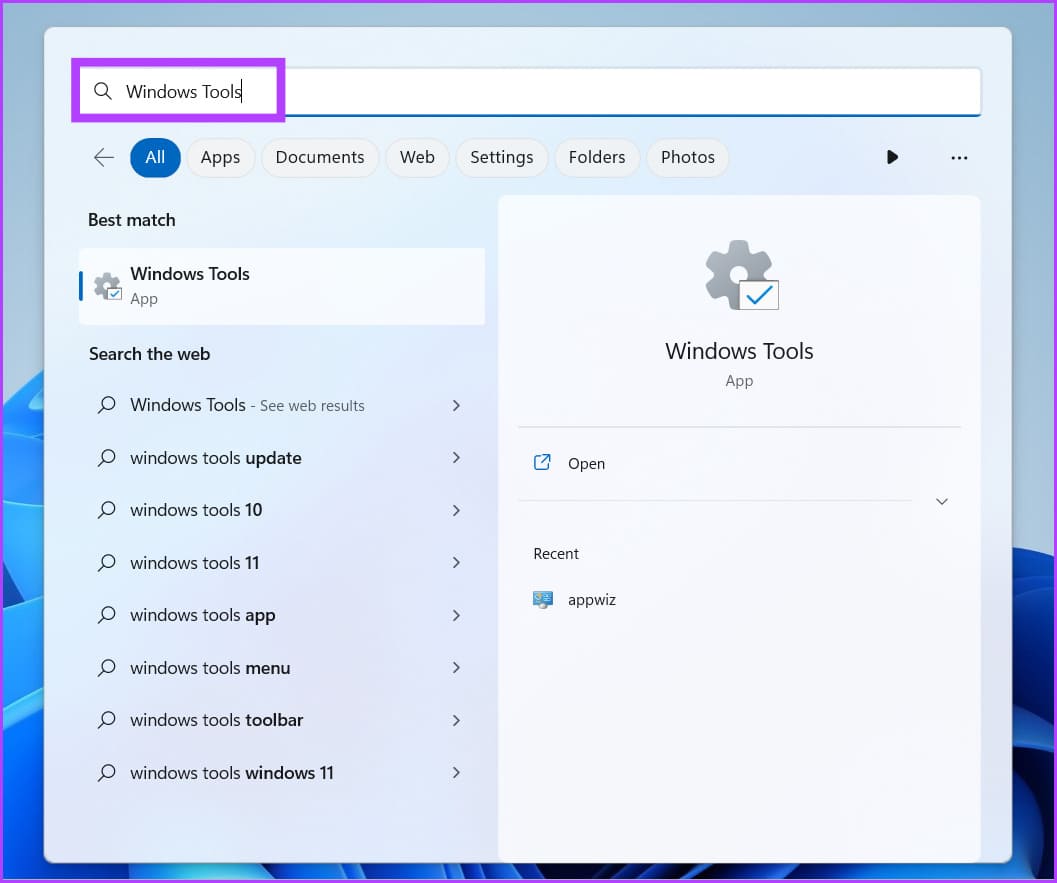1057x883 pixels.
Task: Switch to the Web filter tab
Action: [417, 158]
